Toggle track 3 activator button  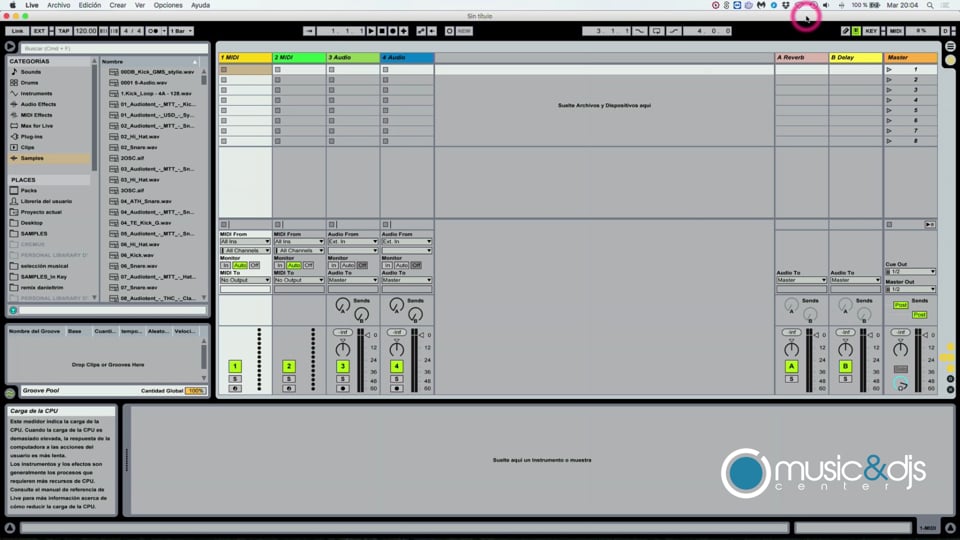coord(343,366)
